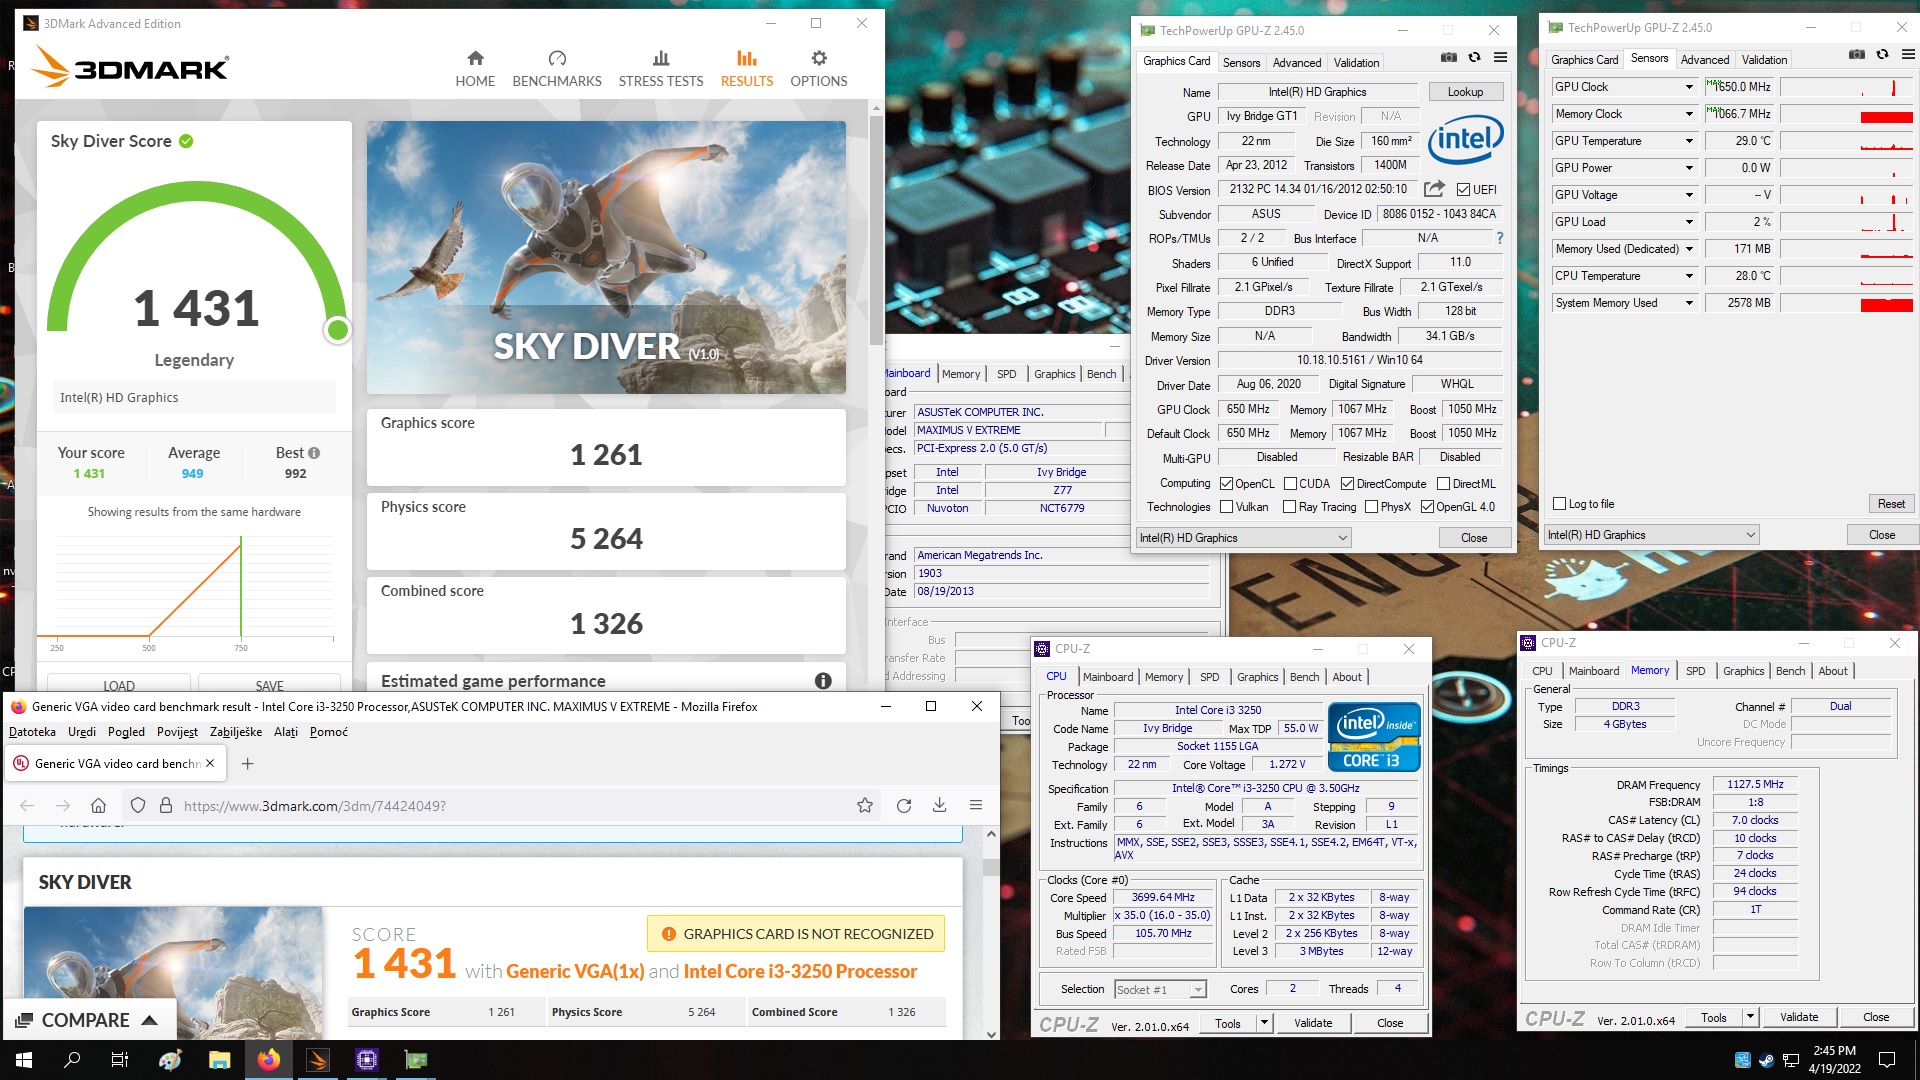The height and width of the screenshot is (1080, 1920).
Task: Open notification center in taskbar
Action: pos(1887,1060)
